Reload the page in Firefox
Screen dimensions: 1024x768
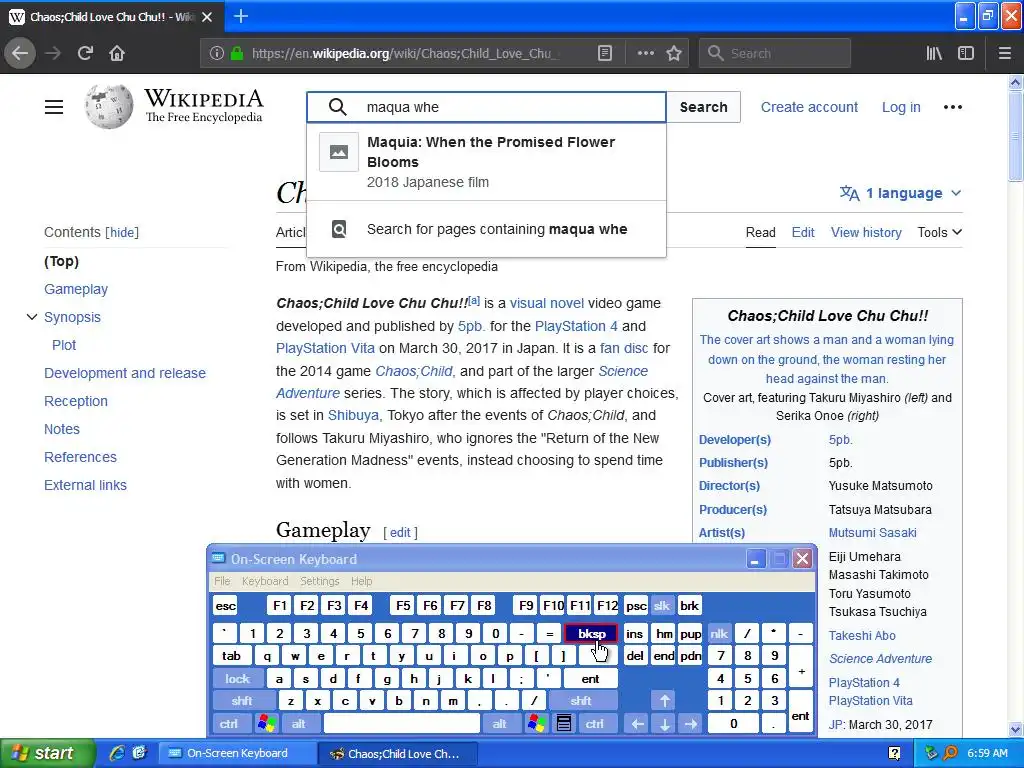(85, 53)
